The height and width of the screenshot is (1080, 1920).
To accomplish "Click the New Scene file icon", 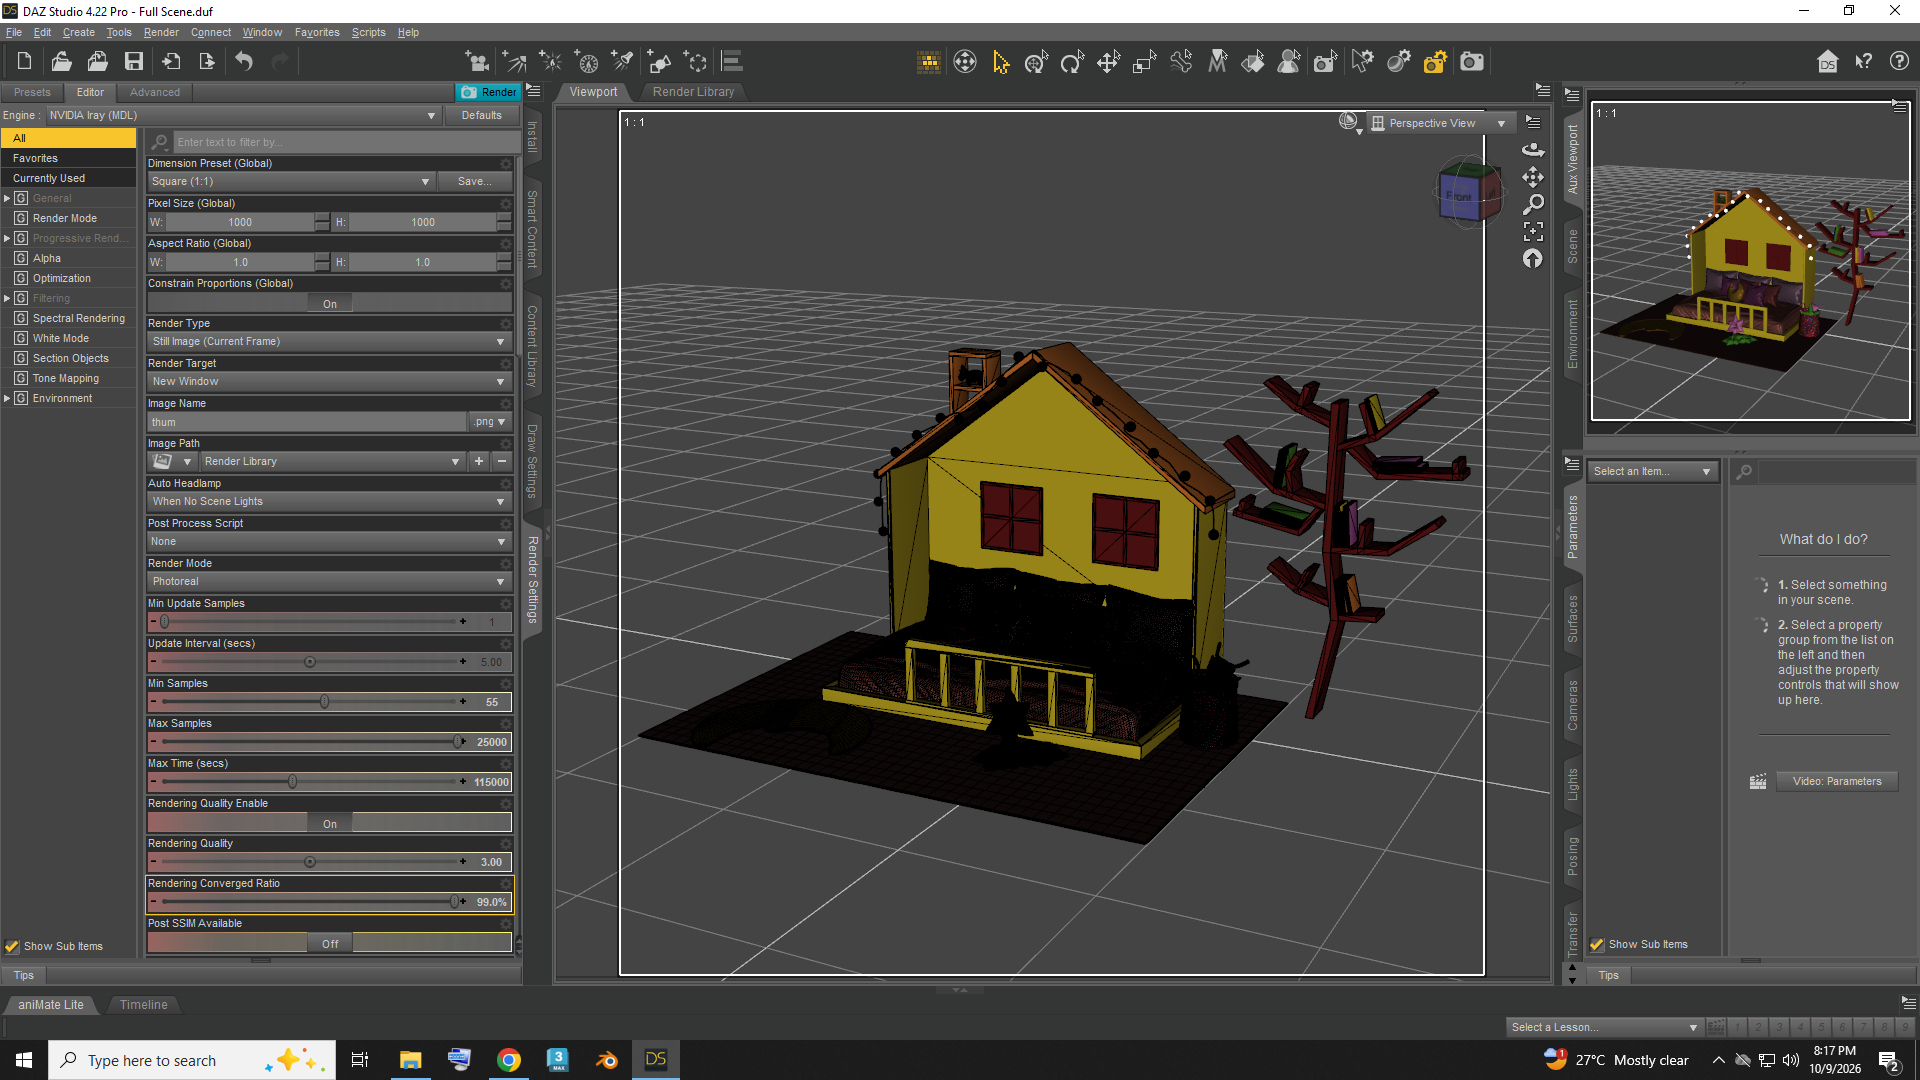I will [x=24, y=62].
